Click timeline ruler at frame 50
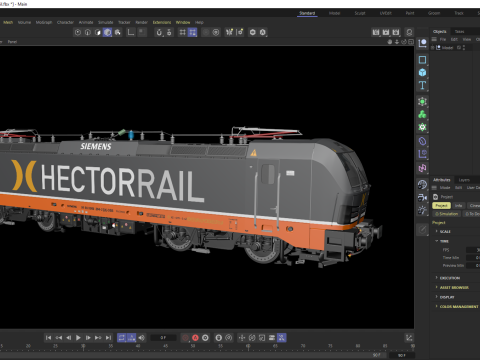Viewport: 480px width, 360px height. coord(193,347)
